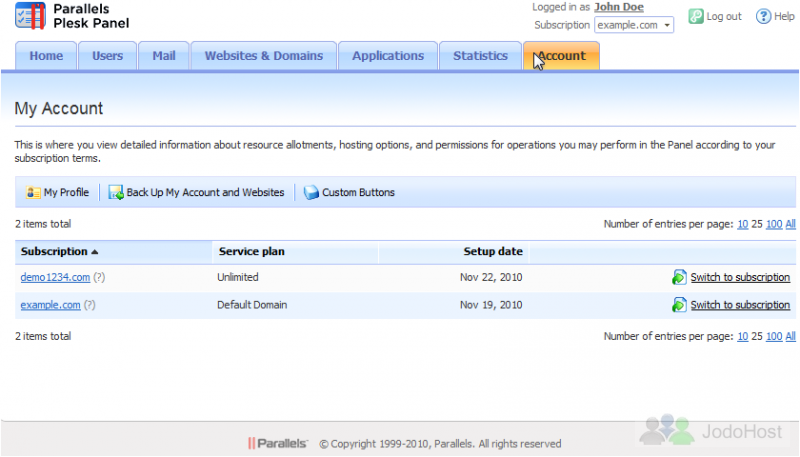The height and width of the screenshot is (457, 800).
Task: Open My Profile
Action: [66, 192]
